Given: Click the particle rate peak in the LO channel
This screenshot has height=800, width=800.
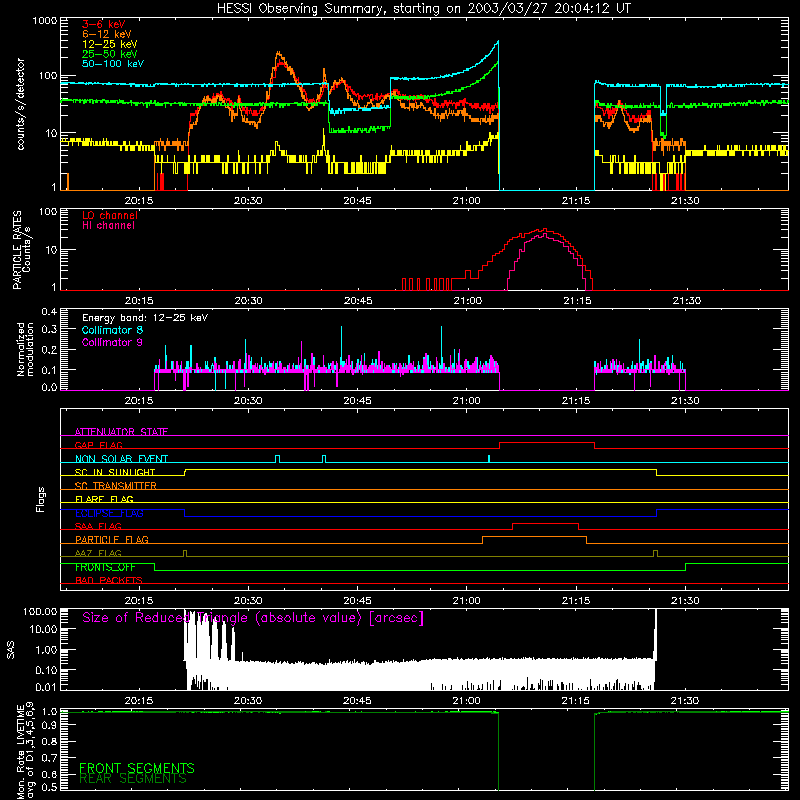Looking at the screenshot, I should click(x=544, y=230).
